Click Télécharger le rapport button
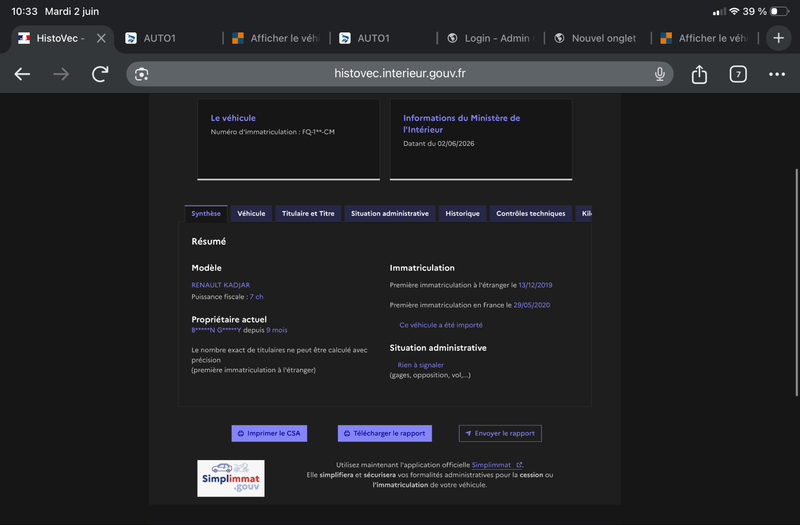The image size is (800, 525). coord(385,434)
